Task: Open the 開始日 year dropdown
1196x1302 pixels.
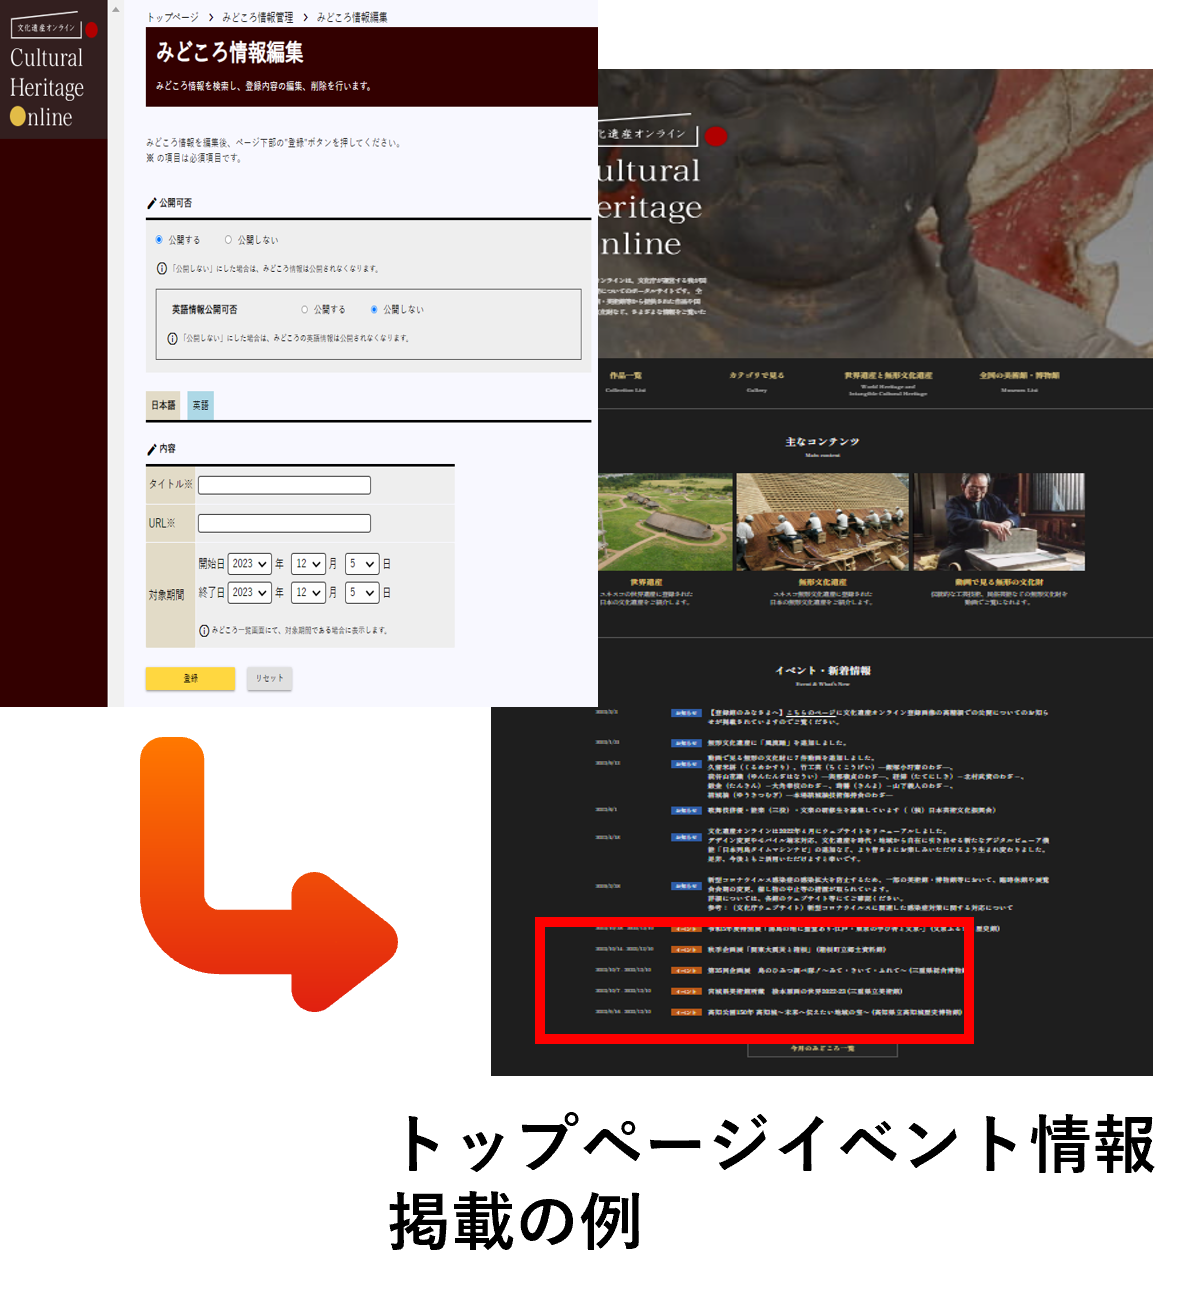Action: click(249, 564)
